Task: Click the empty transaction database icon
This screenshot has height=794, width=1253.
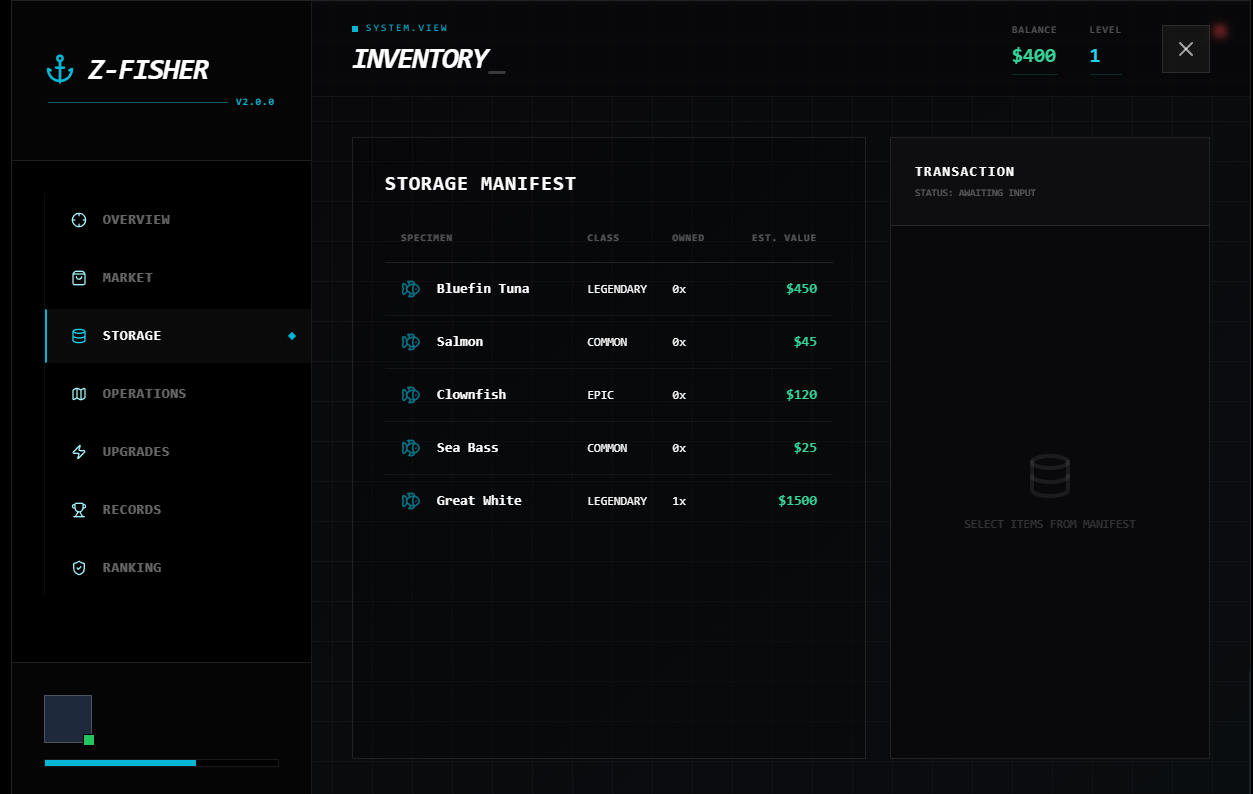Action: click(x=1050, y=476)
